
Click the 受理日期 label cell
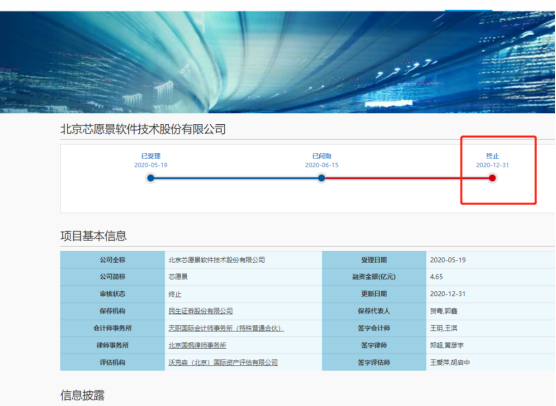pos(374,260)
